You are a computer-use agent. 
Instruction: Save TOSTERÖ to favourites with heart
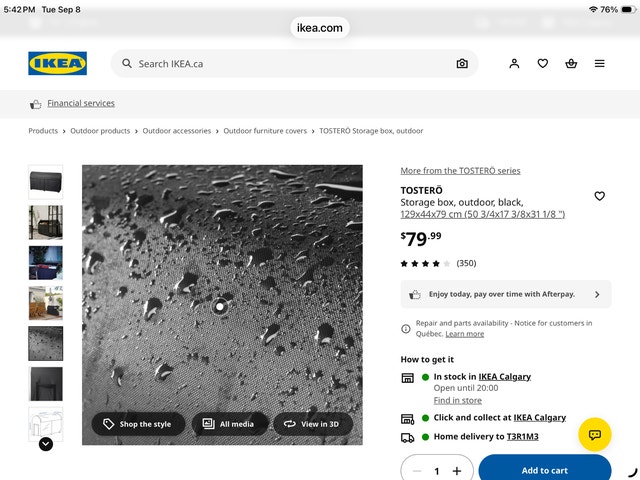[x=599, y=196]
